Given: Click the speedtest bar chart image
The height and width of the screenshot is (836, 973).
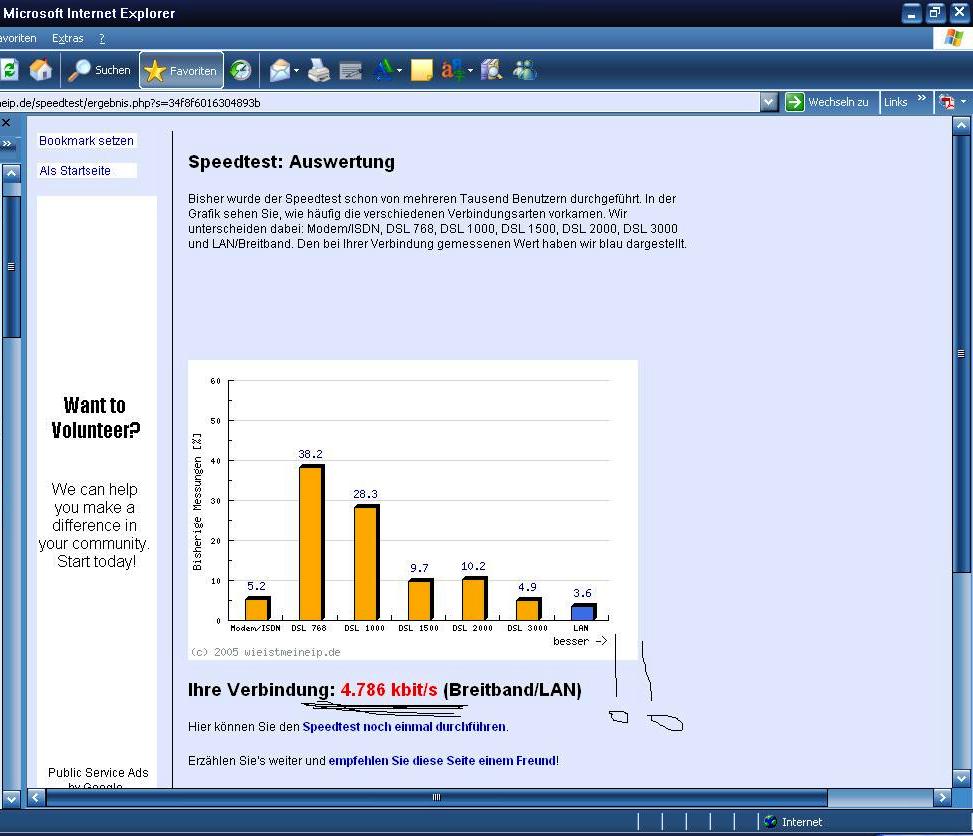Looking at the screenshot, I should [413, 510].
